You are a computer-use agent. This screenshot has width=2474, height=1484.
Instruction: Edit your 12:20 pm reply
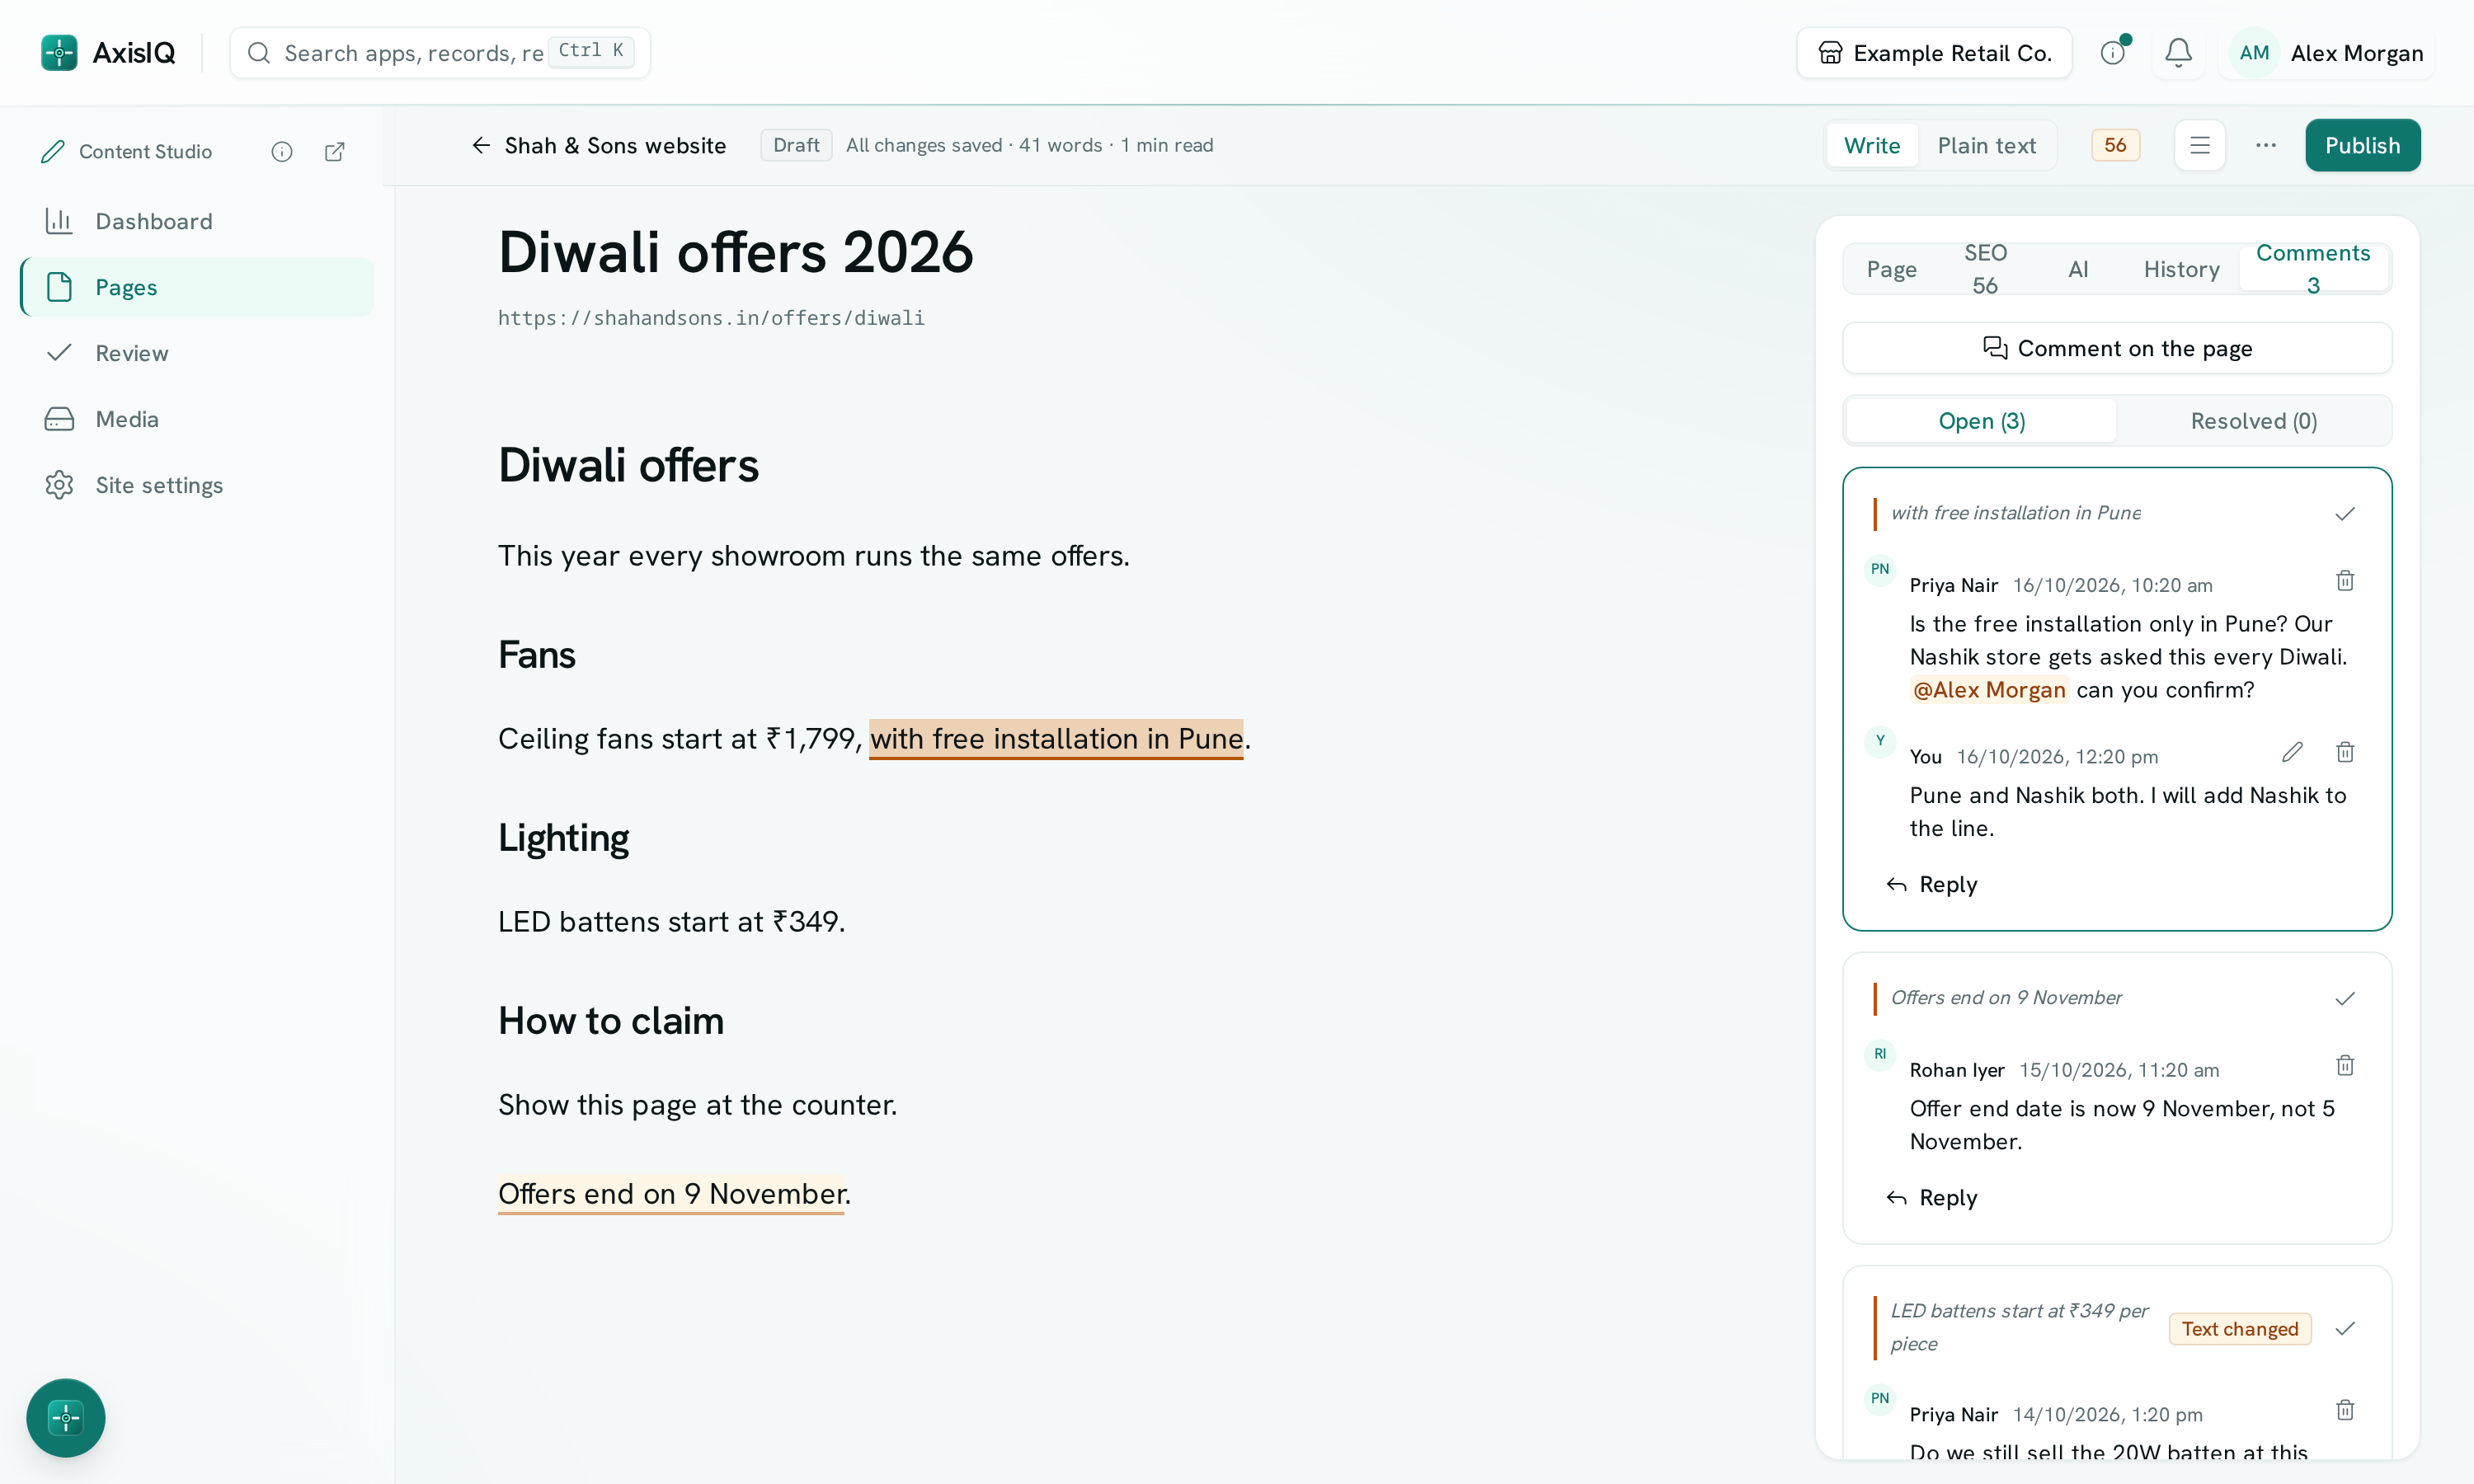coord(2292,751)
